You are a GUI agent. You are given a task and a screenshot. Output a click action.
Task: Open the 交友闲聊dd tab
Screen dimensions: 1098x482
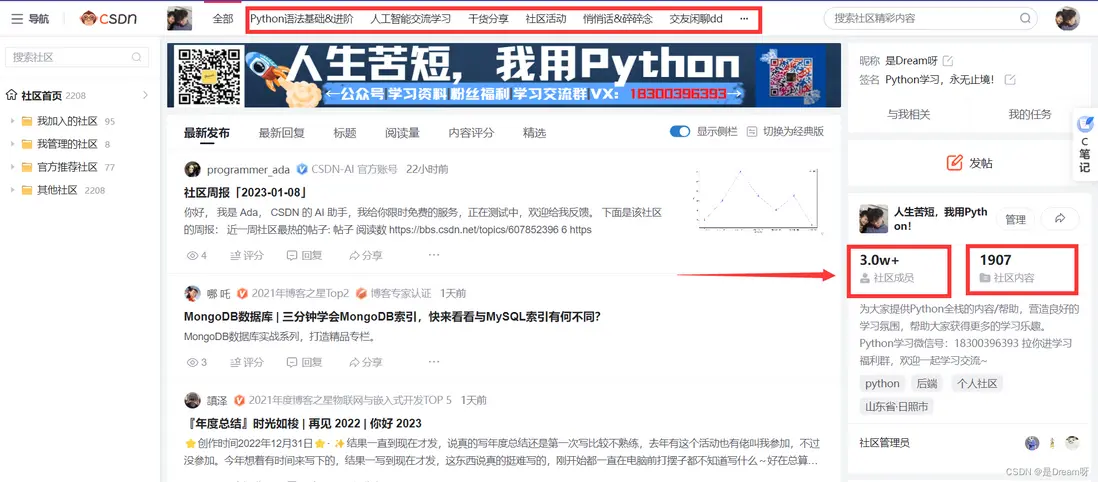(696, 19)
